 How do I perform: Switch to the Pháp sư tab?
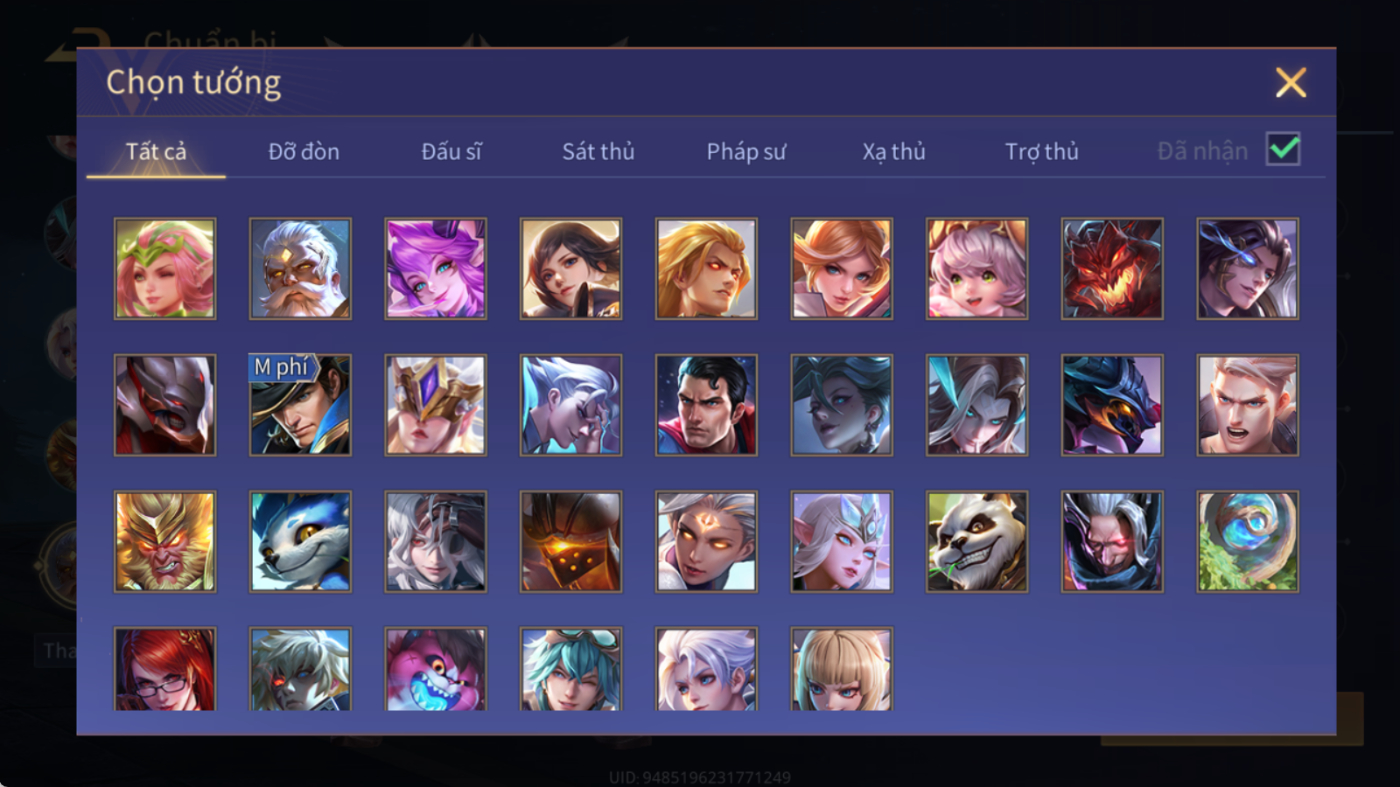click(746, 152)
